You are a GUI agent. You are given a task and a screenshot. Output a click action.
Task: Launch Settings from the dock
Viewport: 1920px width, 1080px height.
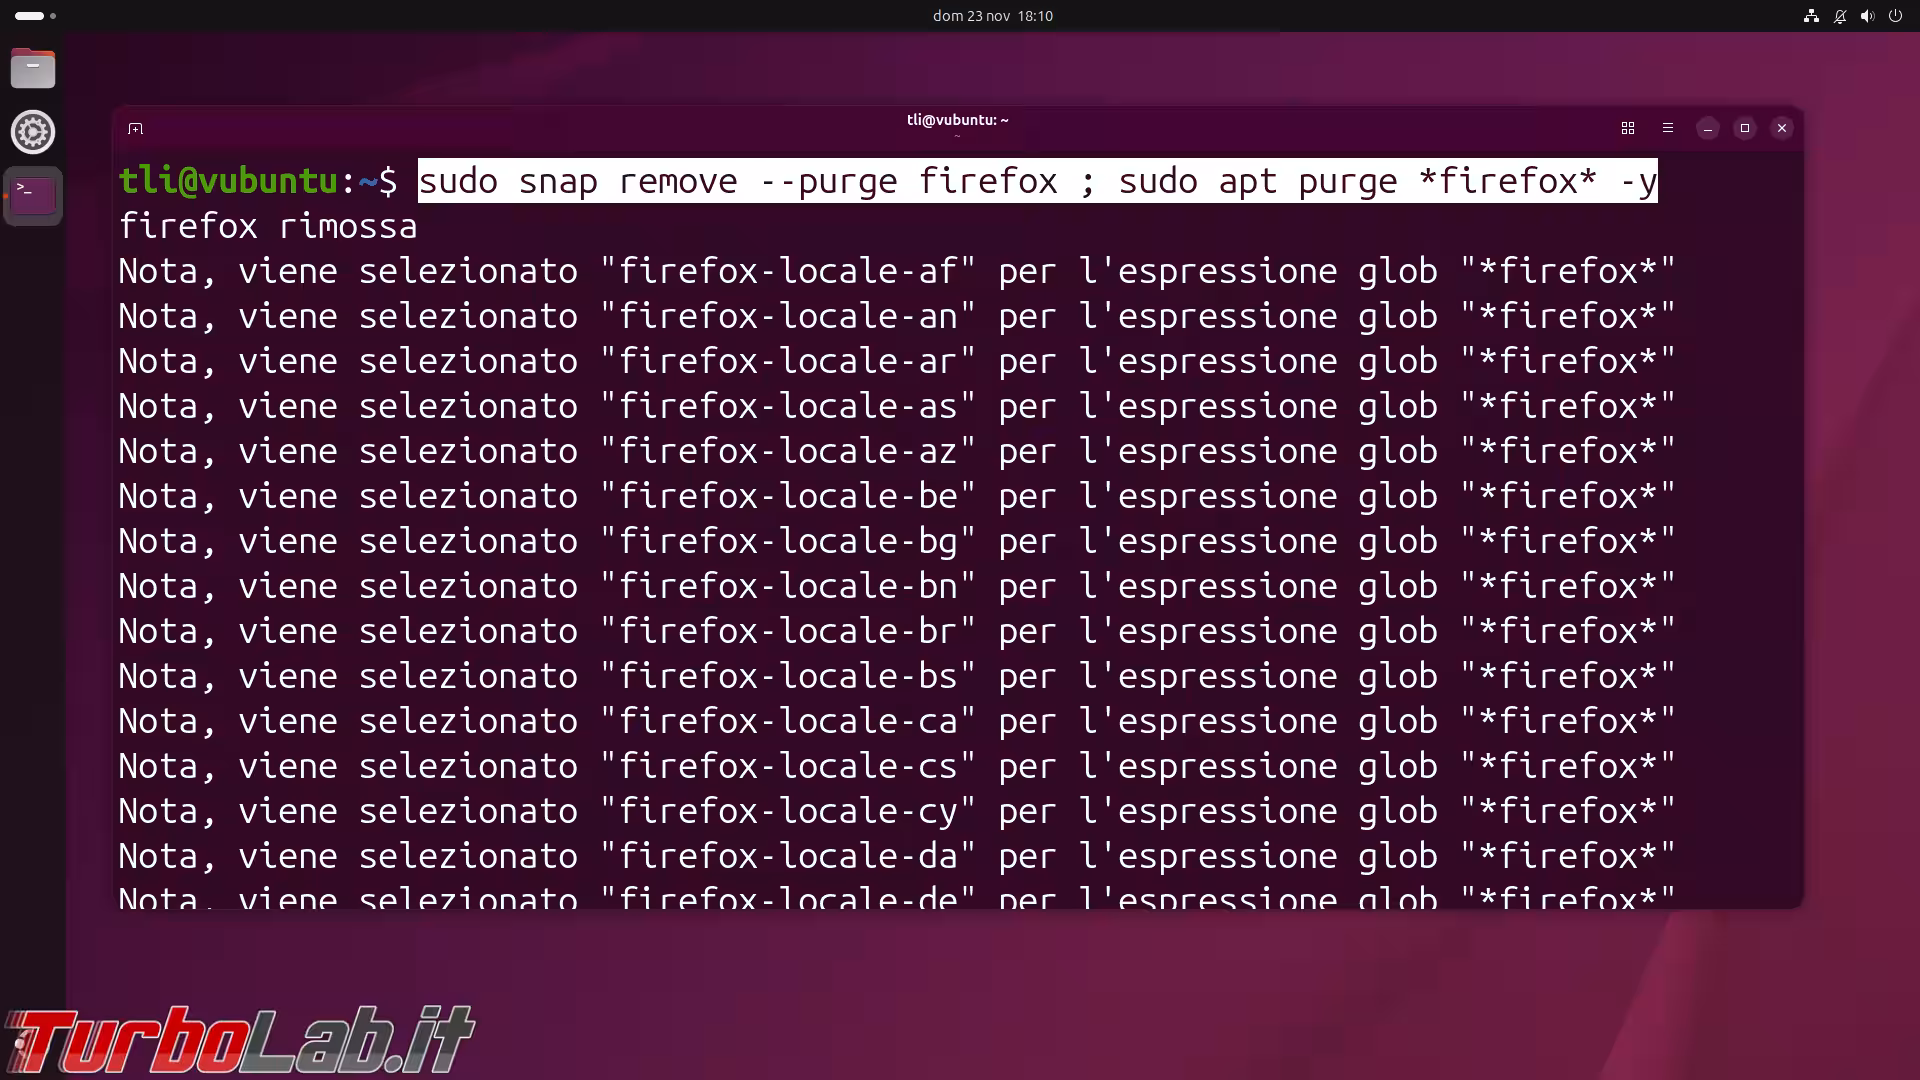click(x=33, y=132)
